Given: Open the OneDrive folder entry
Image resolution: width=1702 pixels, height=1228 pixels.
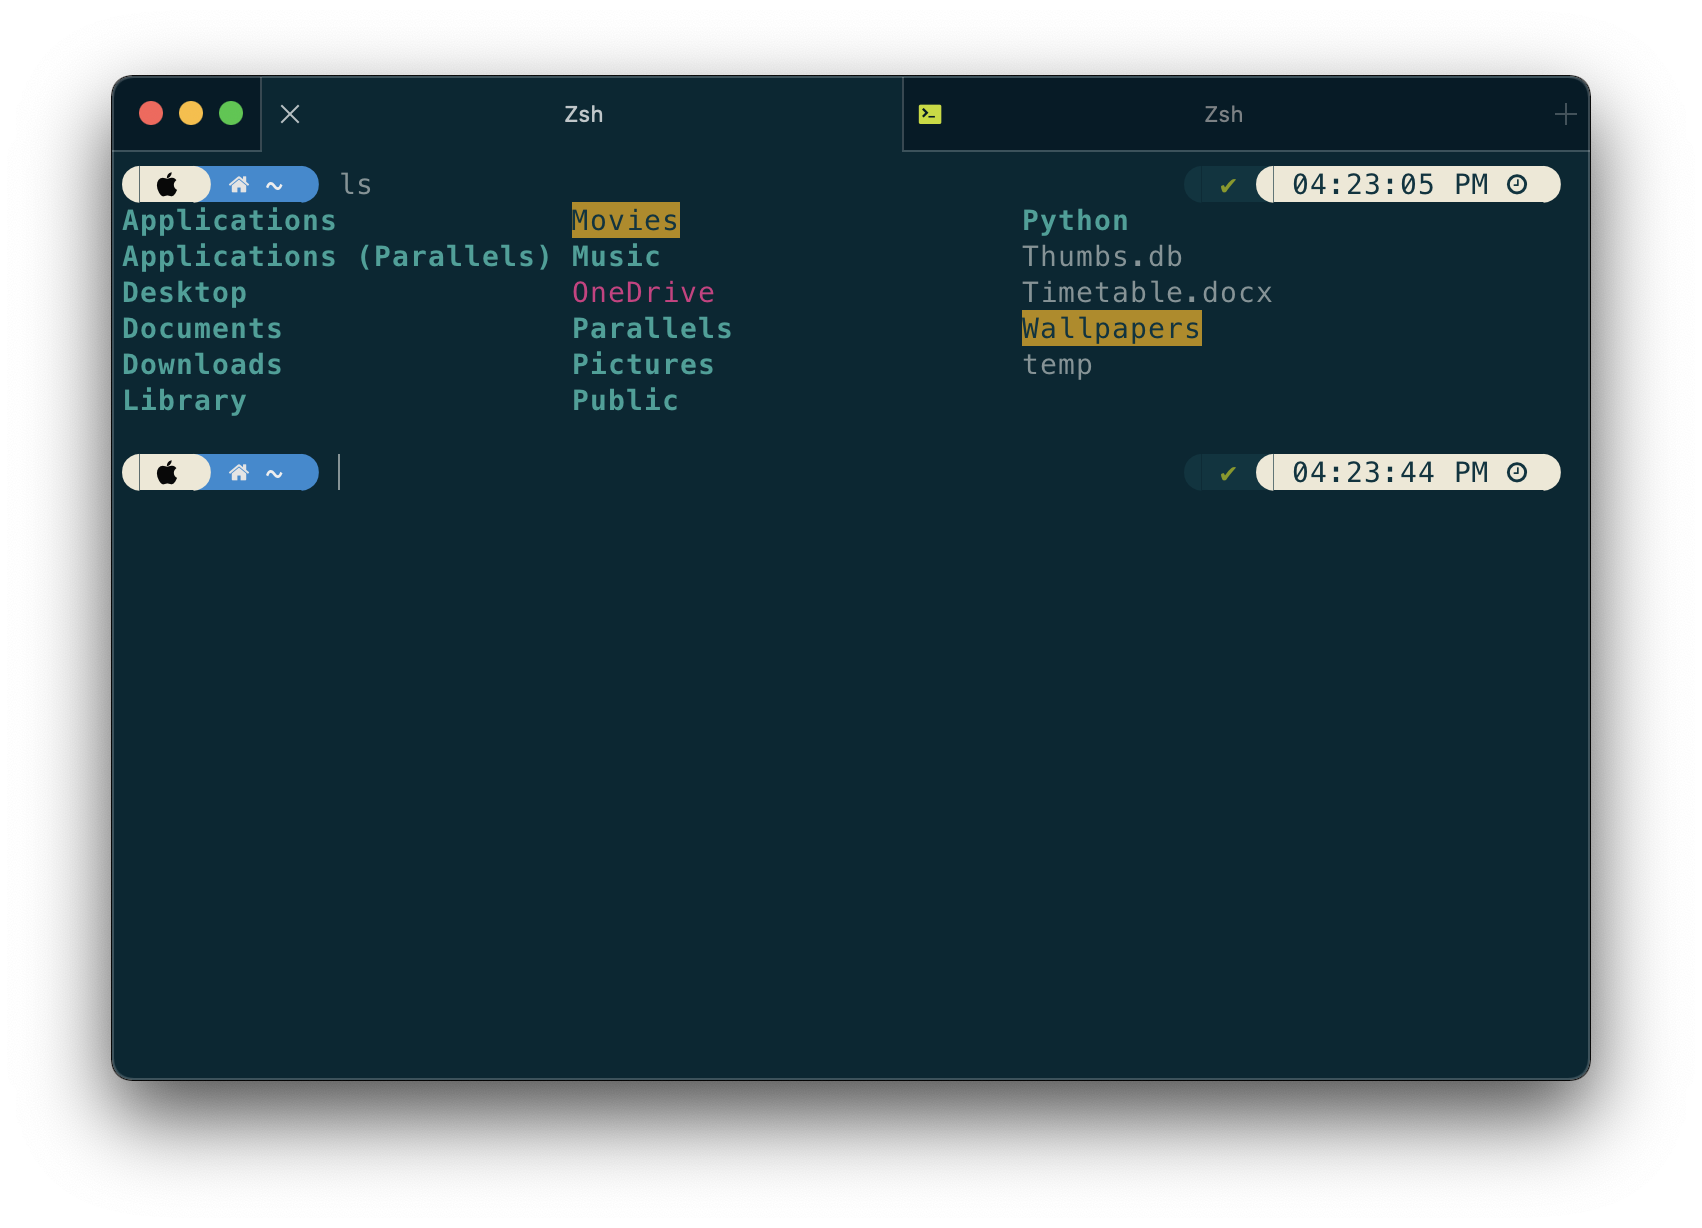Looking at the screenshot, I should click(643, 292).
